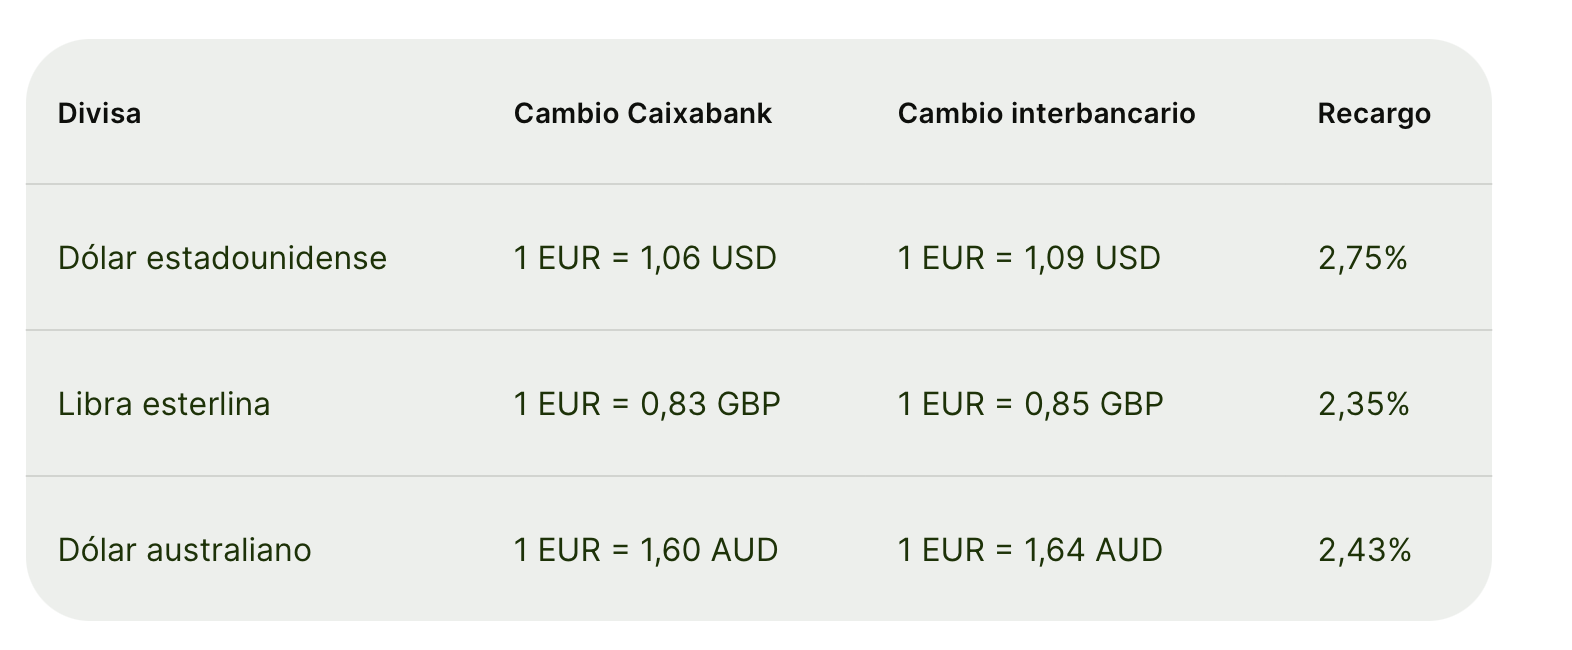This screenshot has height=650, width=1572.
Task: Click the 1 EUR = 1,09 USD cell
Action: [1029, 258]
